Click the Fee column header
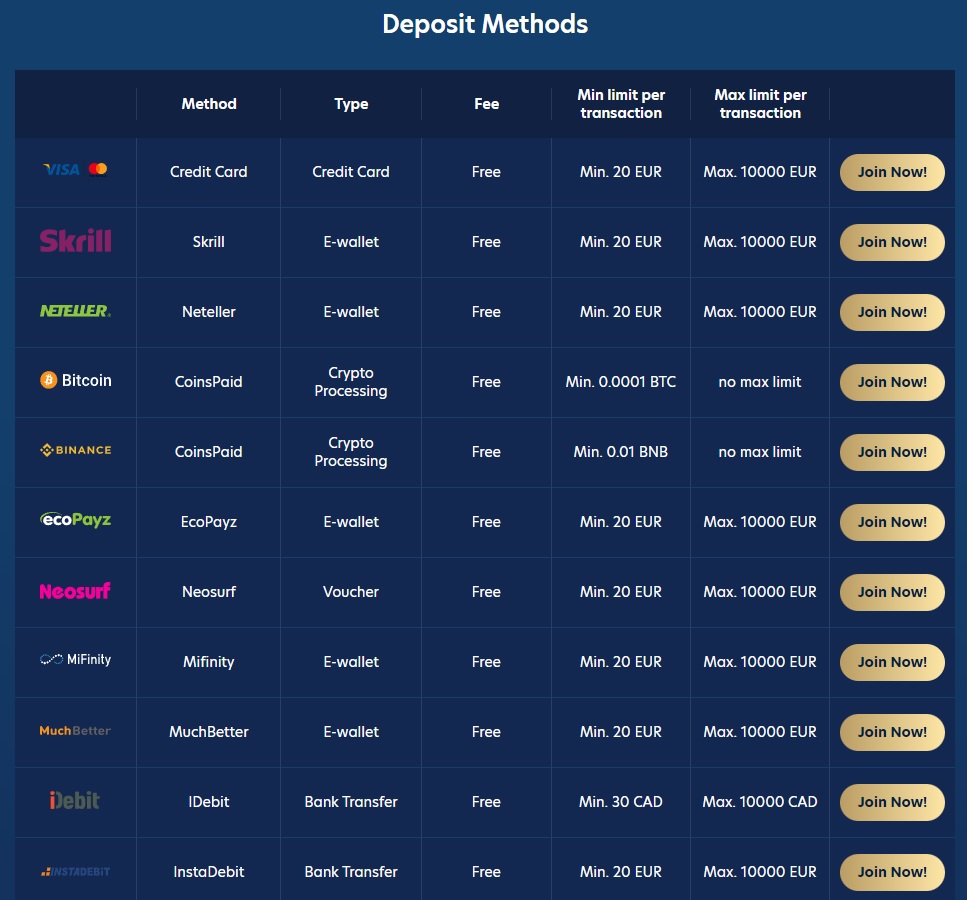Viewport: 967px width, 900px height. [486, 104]
